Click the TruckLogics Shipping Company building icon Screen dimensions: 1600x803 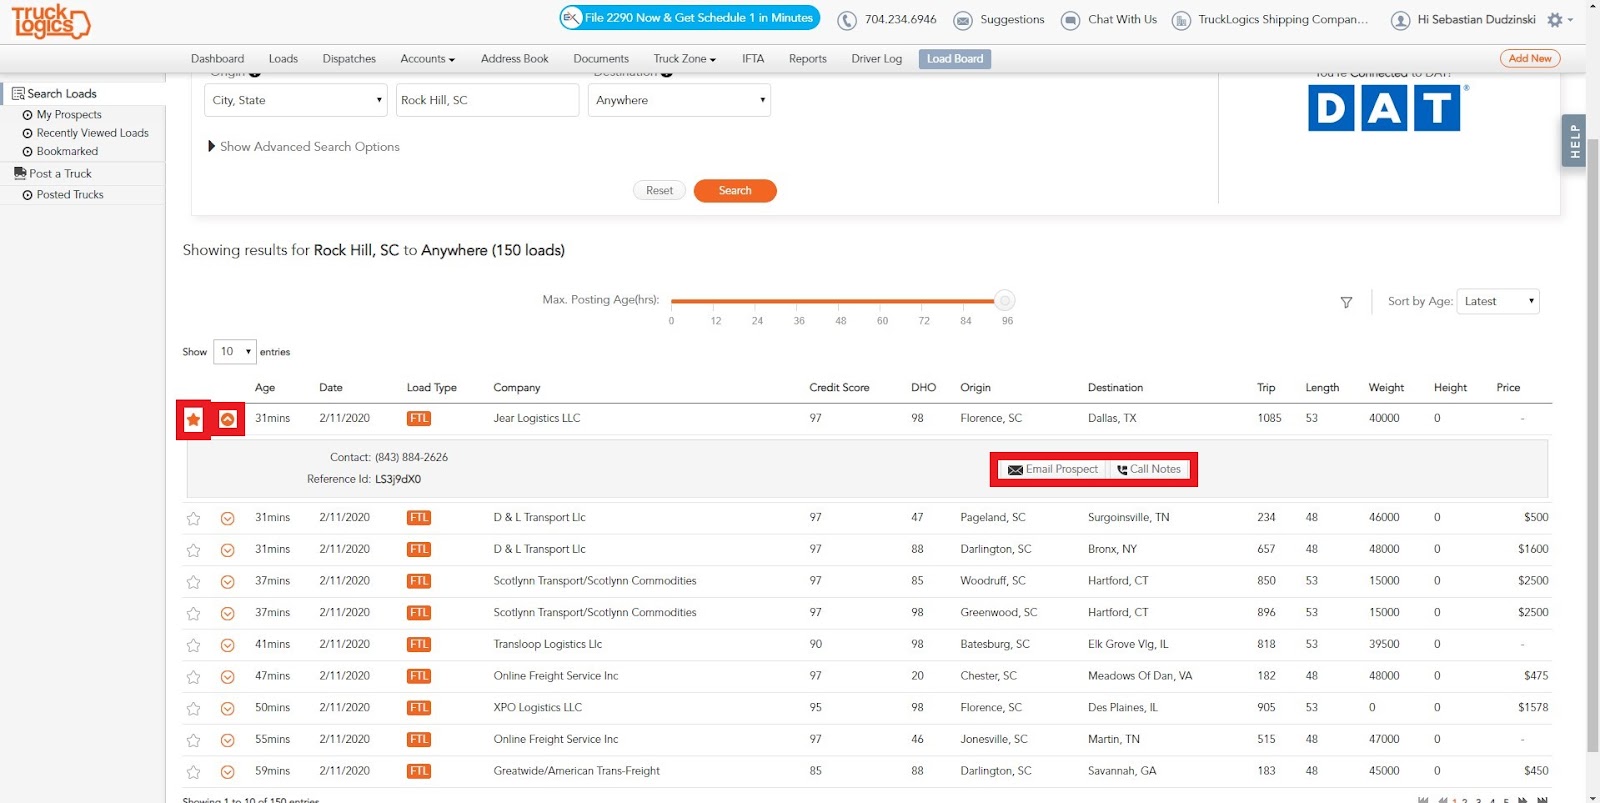tap(1181, 20)
